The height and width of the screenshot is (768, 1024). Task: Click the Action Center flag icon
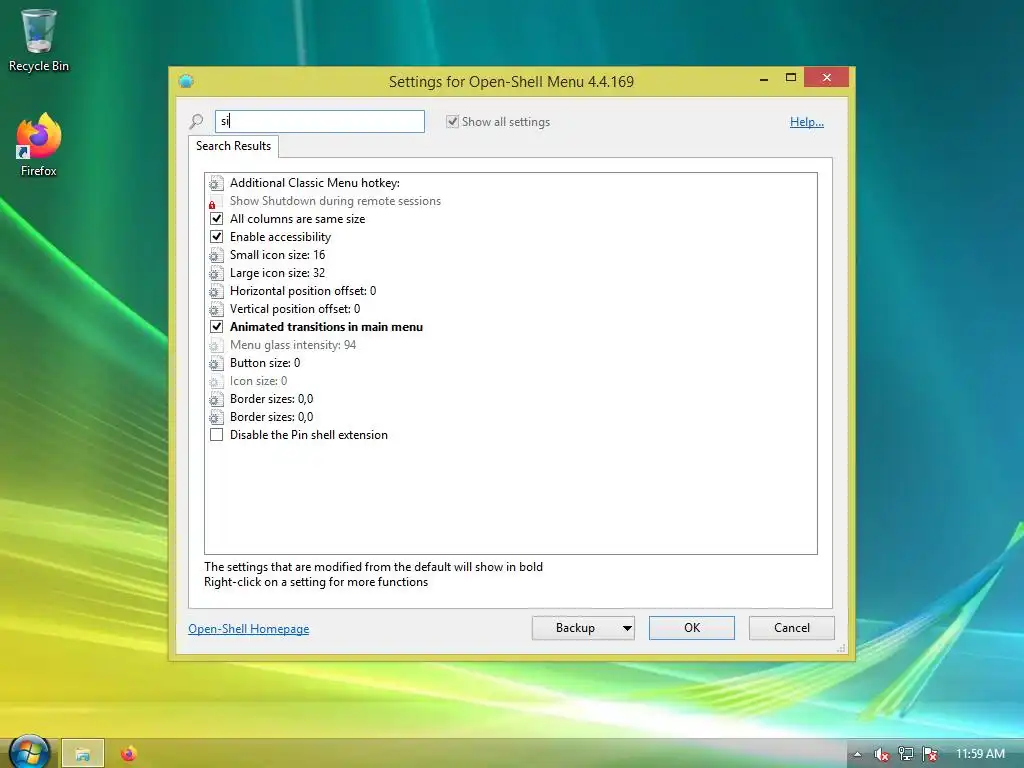[930, 754]
